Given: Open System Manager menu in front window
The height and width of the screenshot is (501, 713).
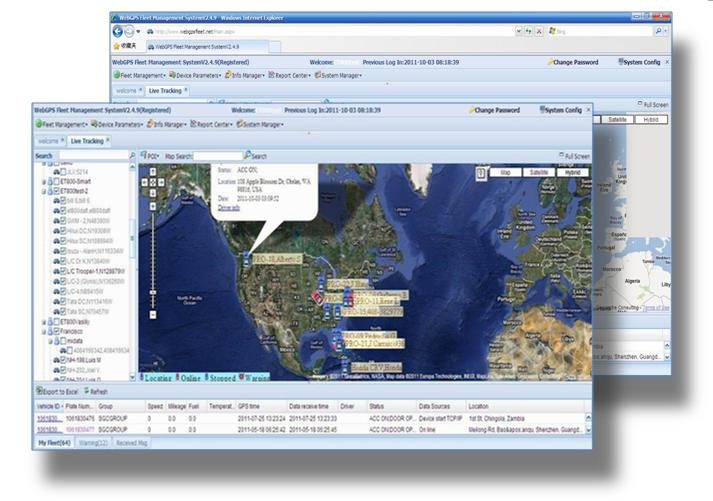Looking at the screenshot, I should [260, 124].
